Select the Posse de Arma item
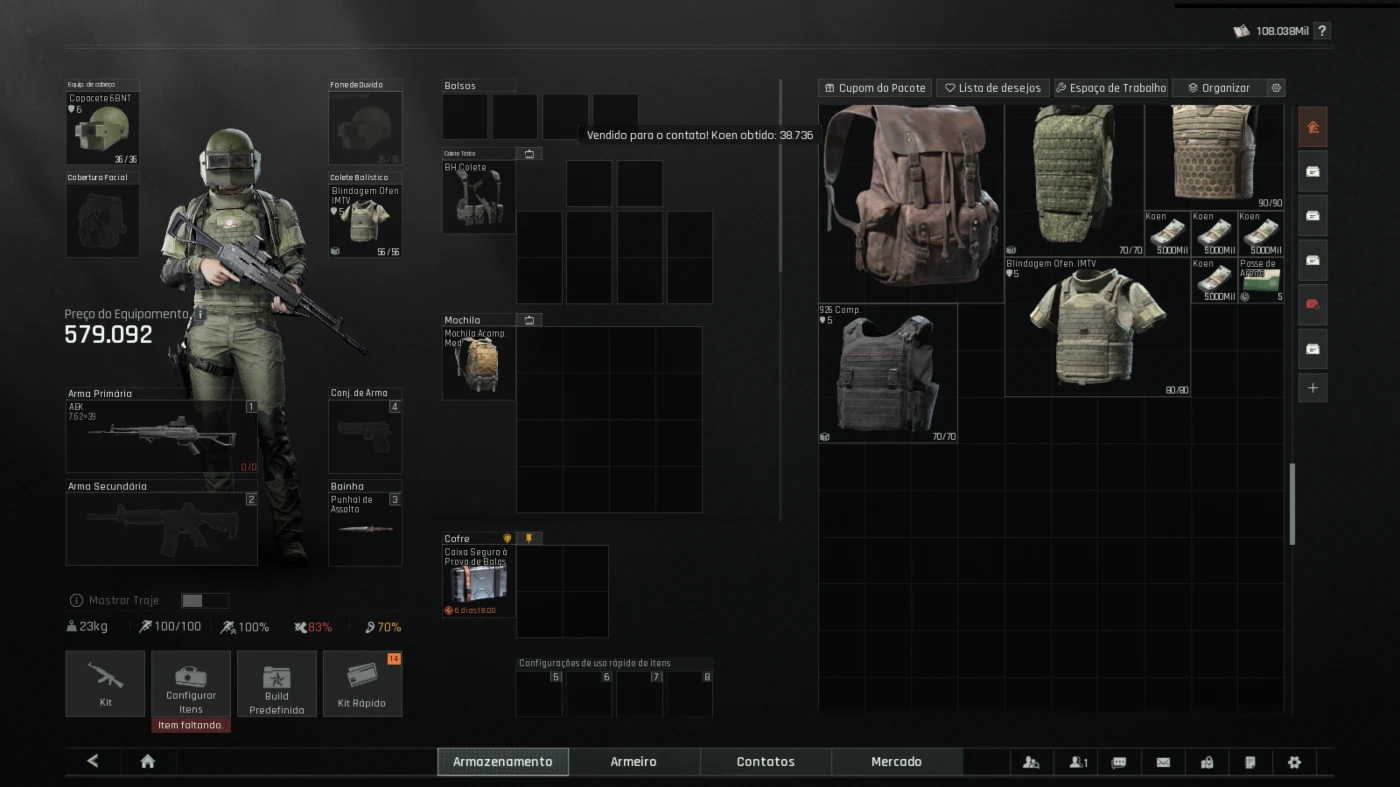 pyautogui.click(x=1261, y=280)
